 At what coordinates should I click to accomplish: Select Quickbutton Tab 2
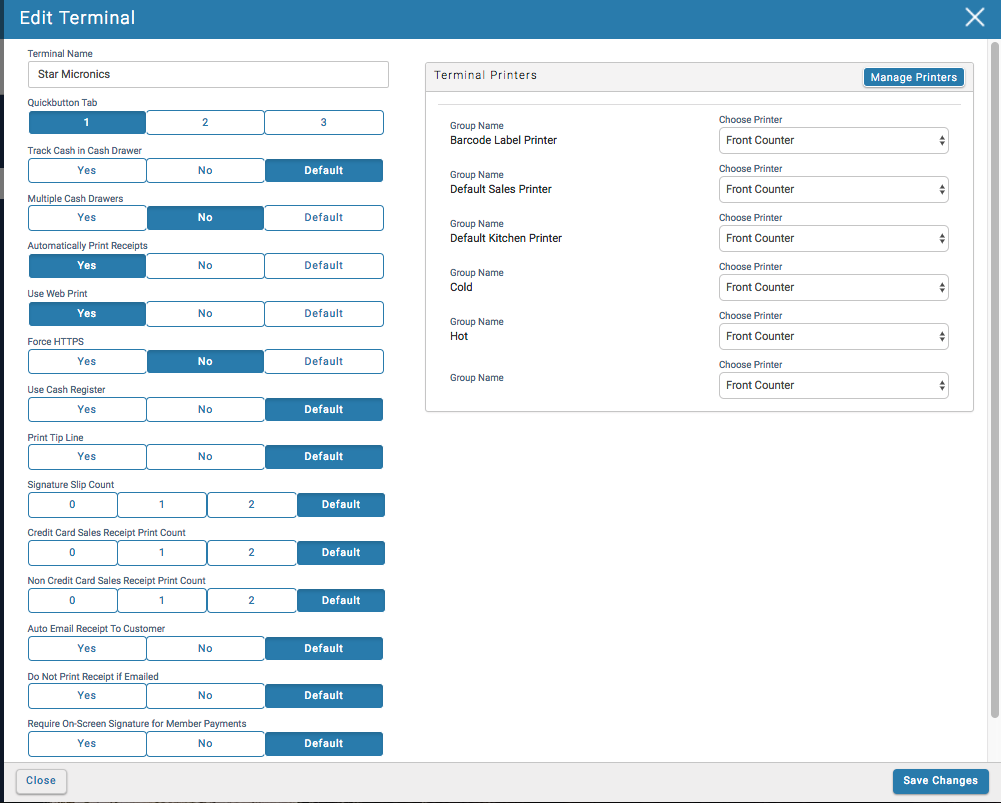(205, 122)
